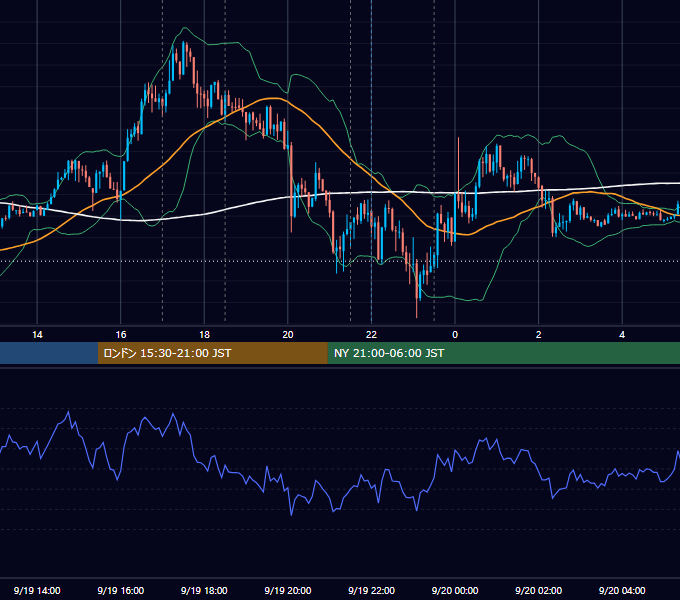Click the '4' hour label on price chart axis

coord(622,335)
